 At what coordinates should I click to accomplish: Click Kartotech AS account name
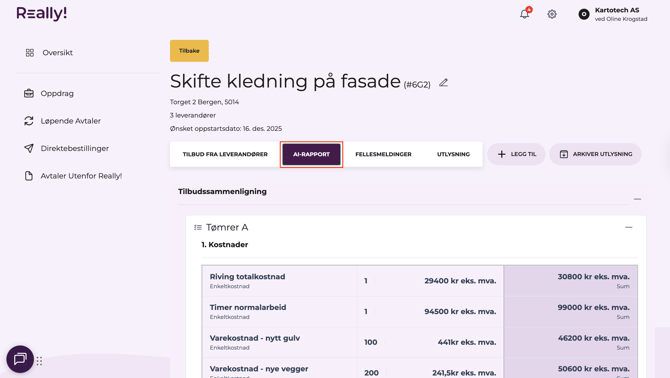617,10
